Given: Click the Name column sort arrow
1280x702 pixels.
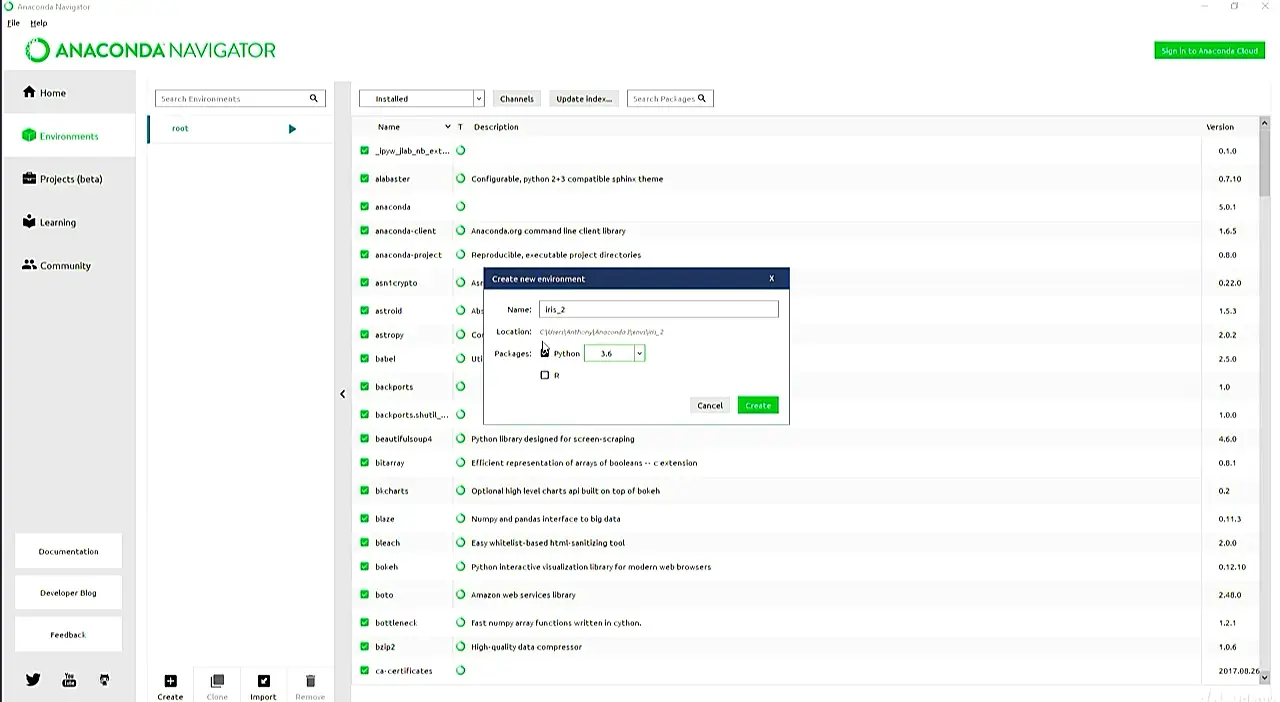Looking at the screenshot, I should [447, 127].
